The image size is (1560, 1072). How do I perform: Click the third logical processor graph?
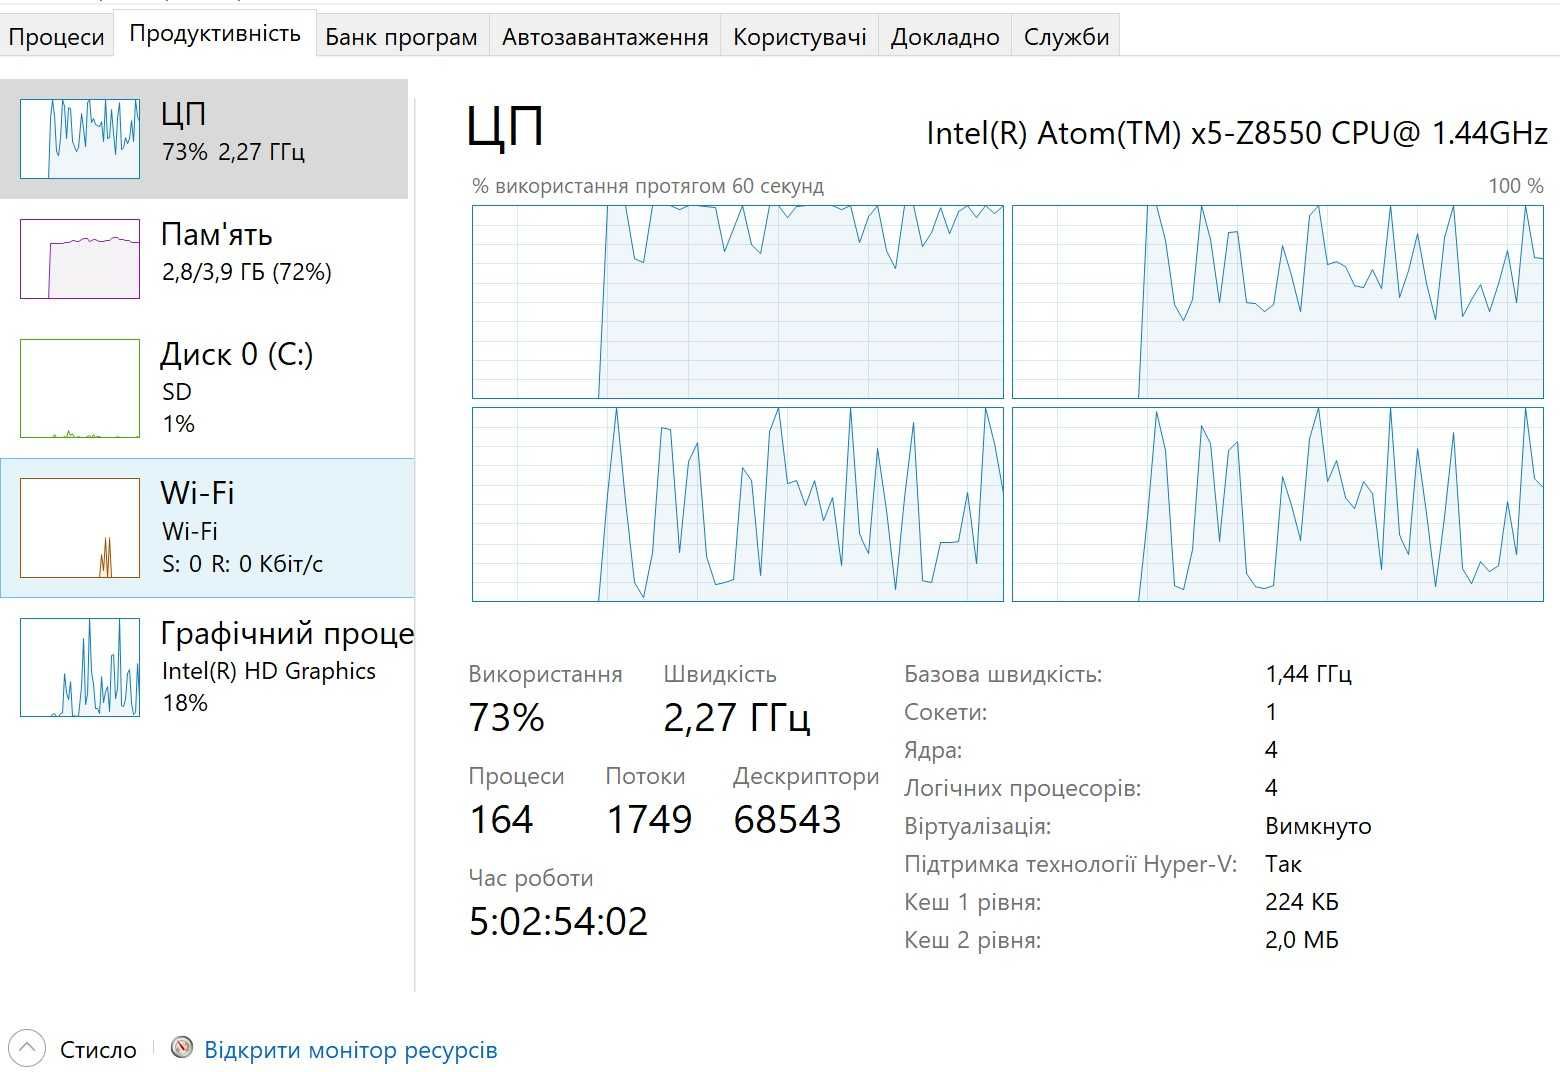[738, 504]
